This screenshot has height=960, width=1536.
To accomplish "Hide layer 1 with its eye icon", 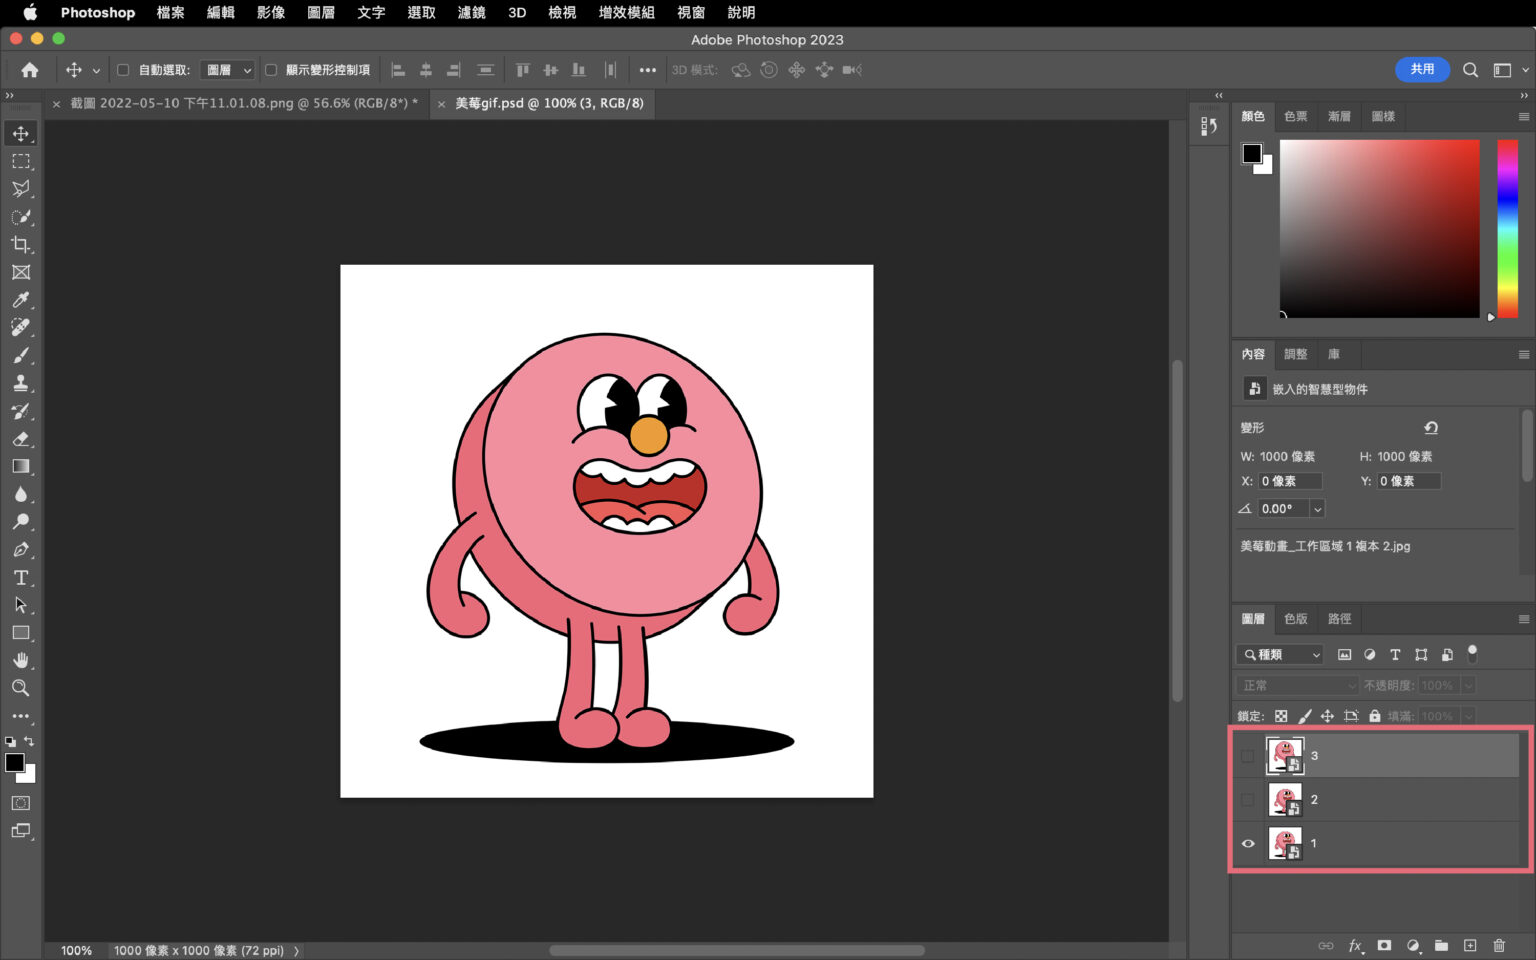I will click(1248, 844).
